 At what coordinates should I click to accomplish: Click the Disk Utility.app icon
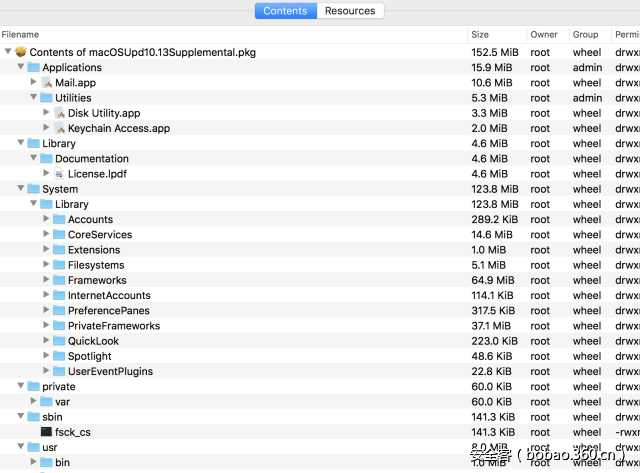pyautogui.click(x=60, y=113)
